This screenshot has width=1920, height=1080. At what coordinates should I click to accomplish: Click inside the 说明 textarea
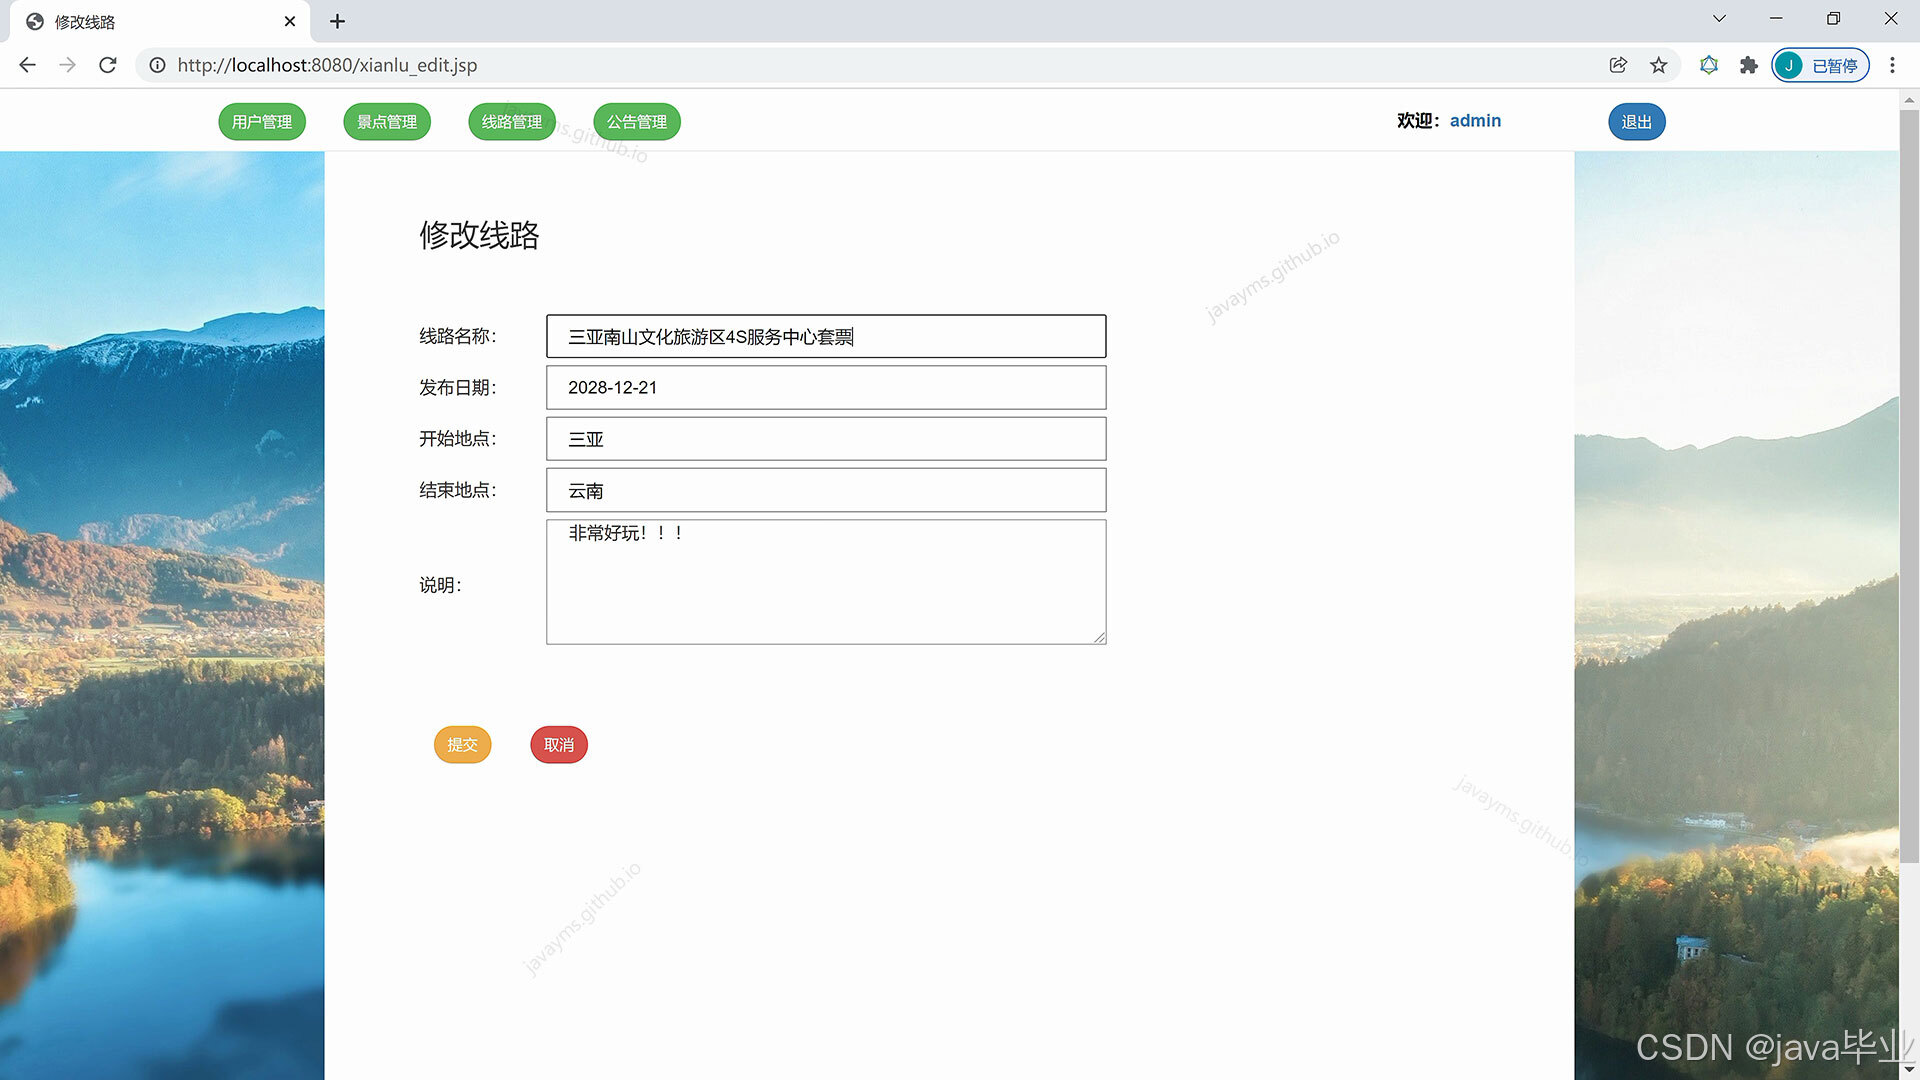[x=826, y=582]
